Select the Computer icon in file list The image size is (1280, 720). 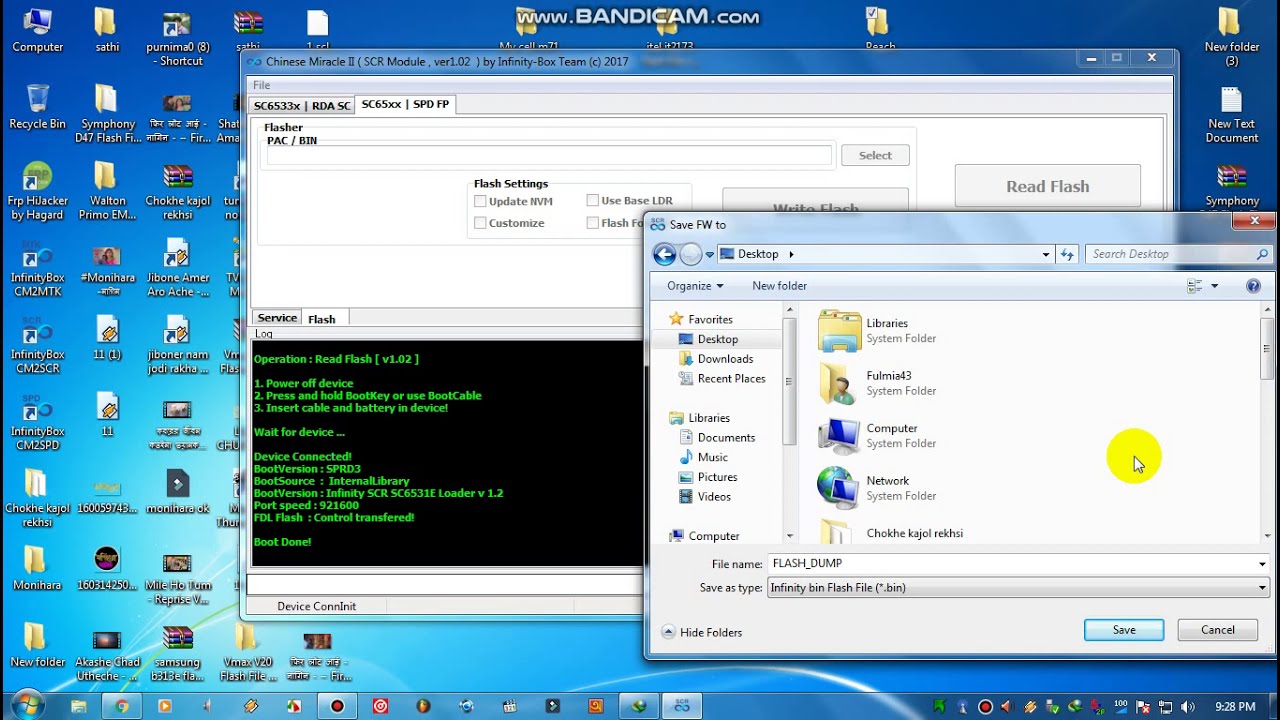839,436
